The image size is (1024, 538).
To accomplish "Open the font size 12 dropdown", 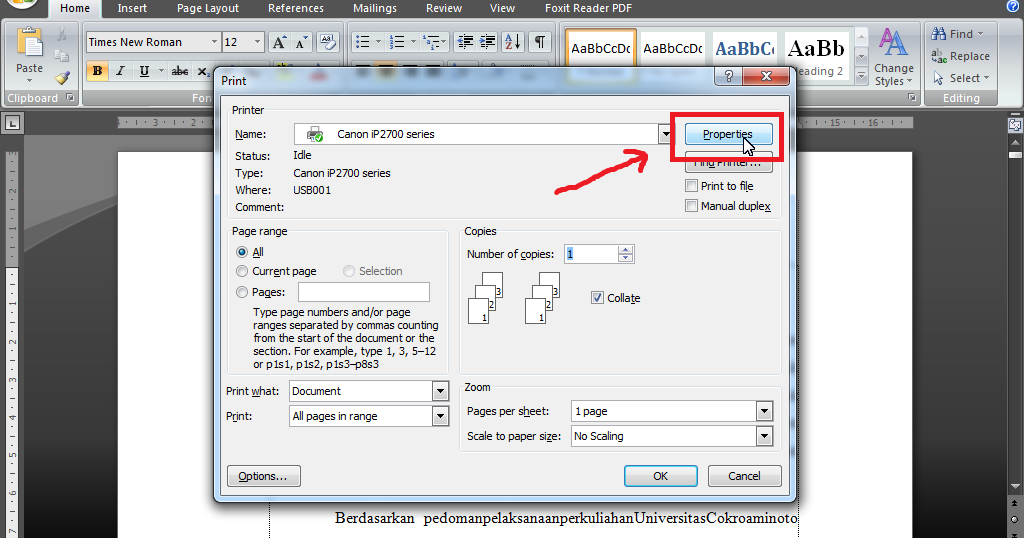I will (x=257, y=42).
